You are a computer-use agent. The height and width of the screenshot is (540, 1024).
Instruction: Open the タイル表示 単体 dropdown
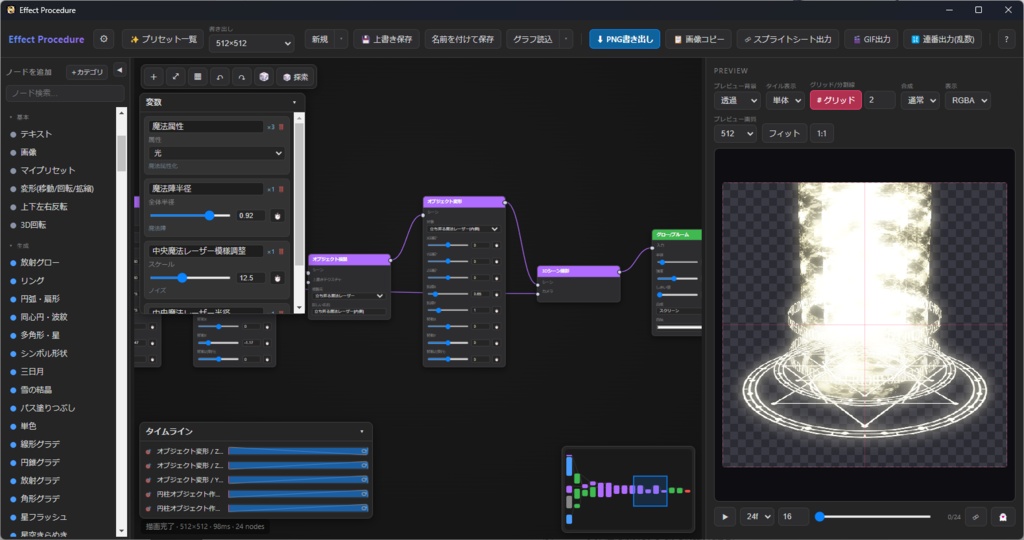(x=785, y=100)
